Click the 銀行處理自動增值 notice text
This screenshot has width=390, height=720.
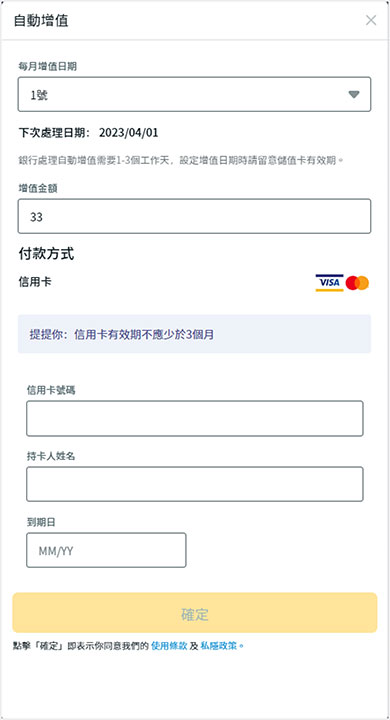[x=181, y=160]
